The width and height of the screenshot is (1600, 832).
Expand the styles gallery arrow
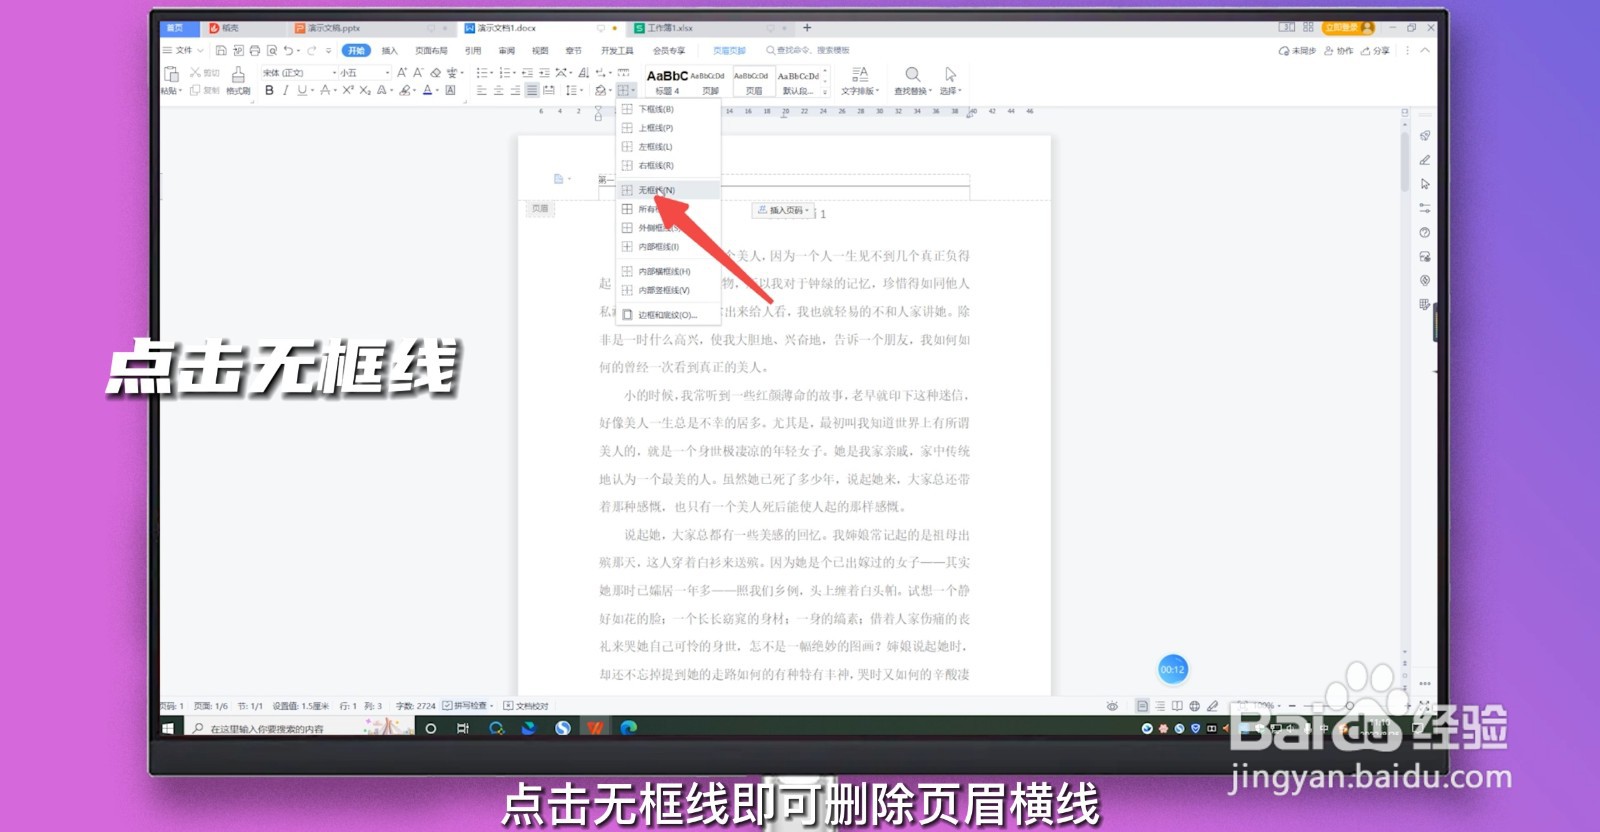(x=825, y=91)
